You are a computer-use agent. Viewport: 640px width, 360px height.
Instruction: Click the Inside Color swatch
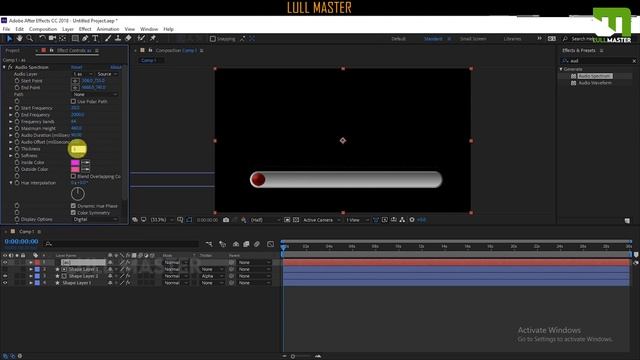pos(75,162)
